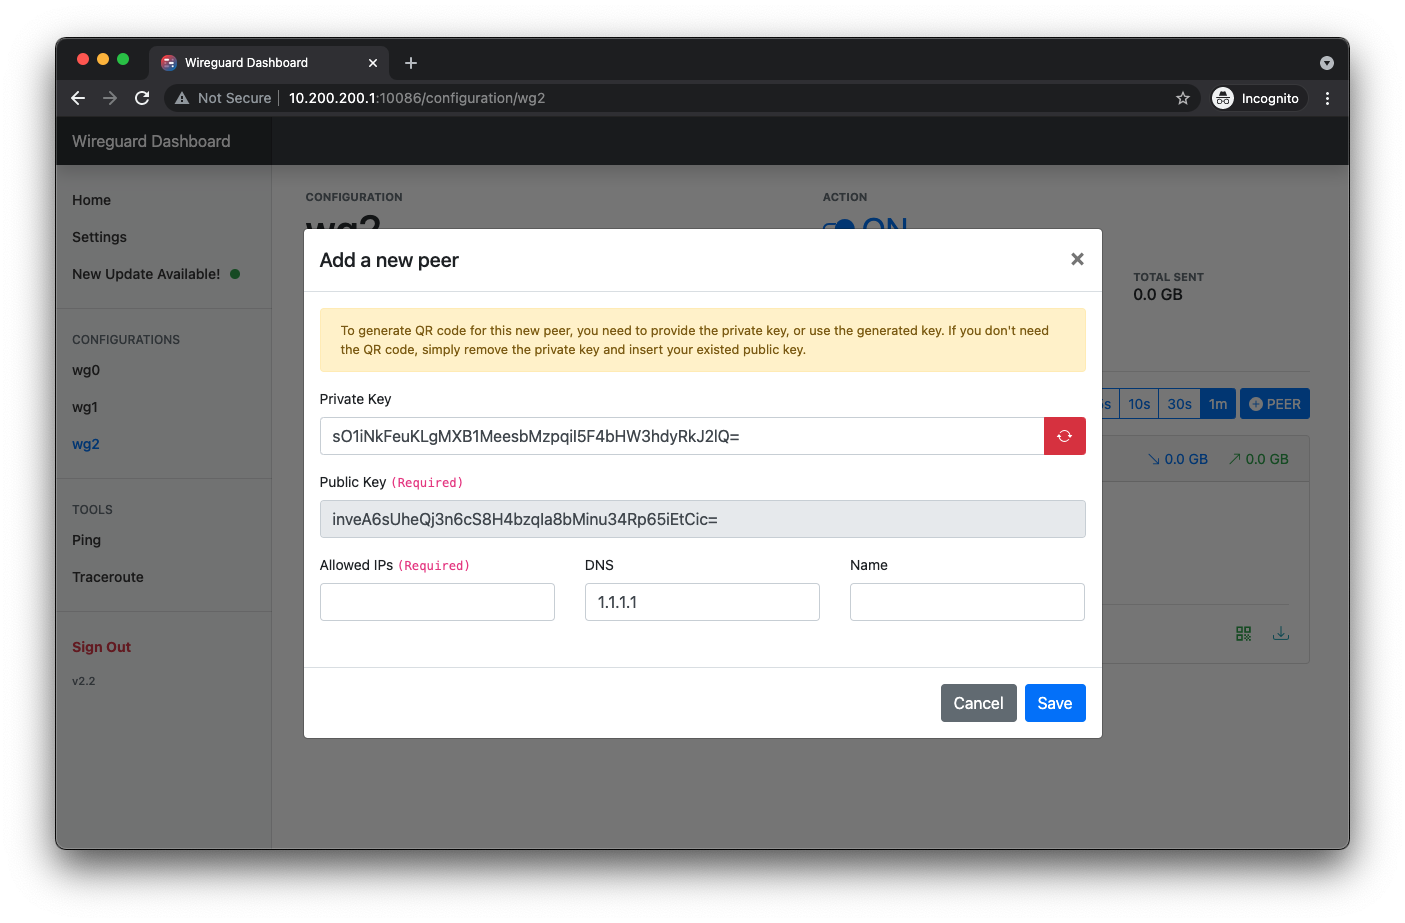This screenshot has width=1405, height=923.
Task: Open the Ping tool
Action: [86, 540]
